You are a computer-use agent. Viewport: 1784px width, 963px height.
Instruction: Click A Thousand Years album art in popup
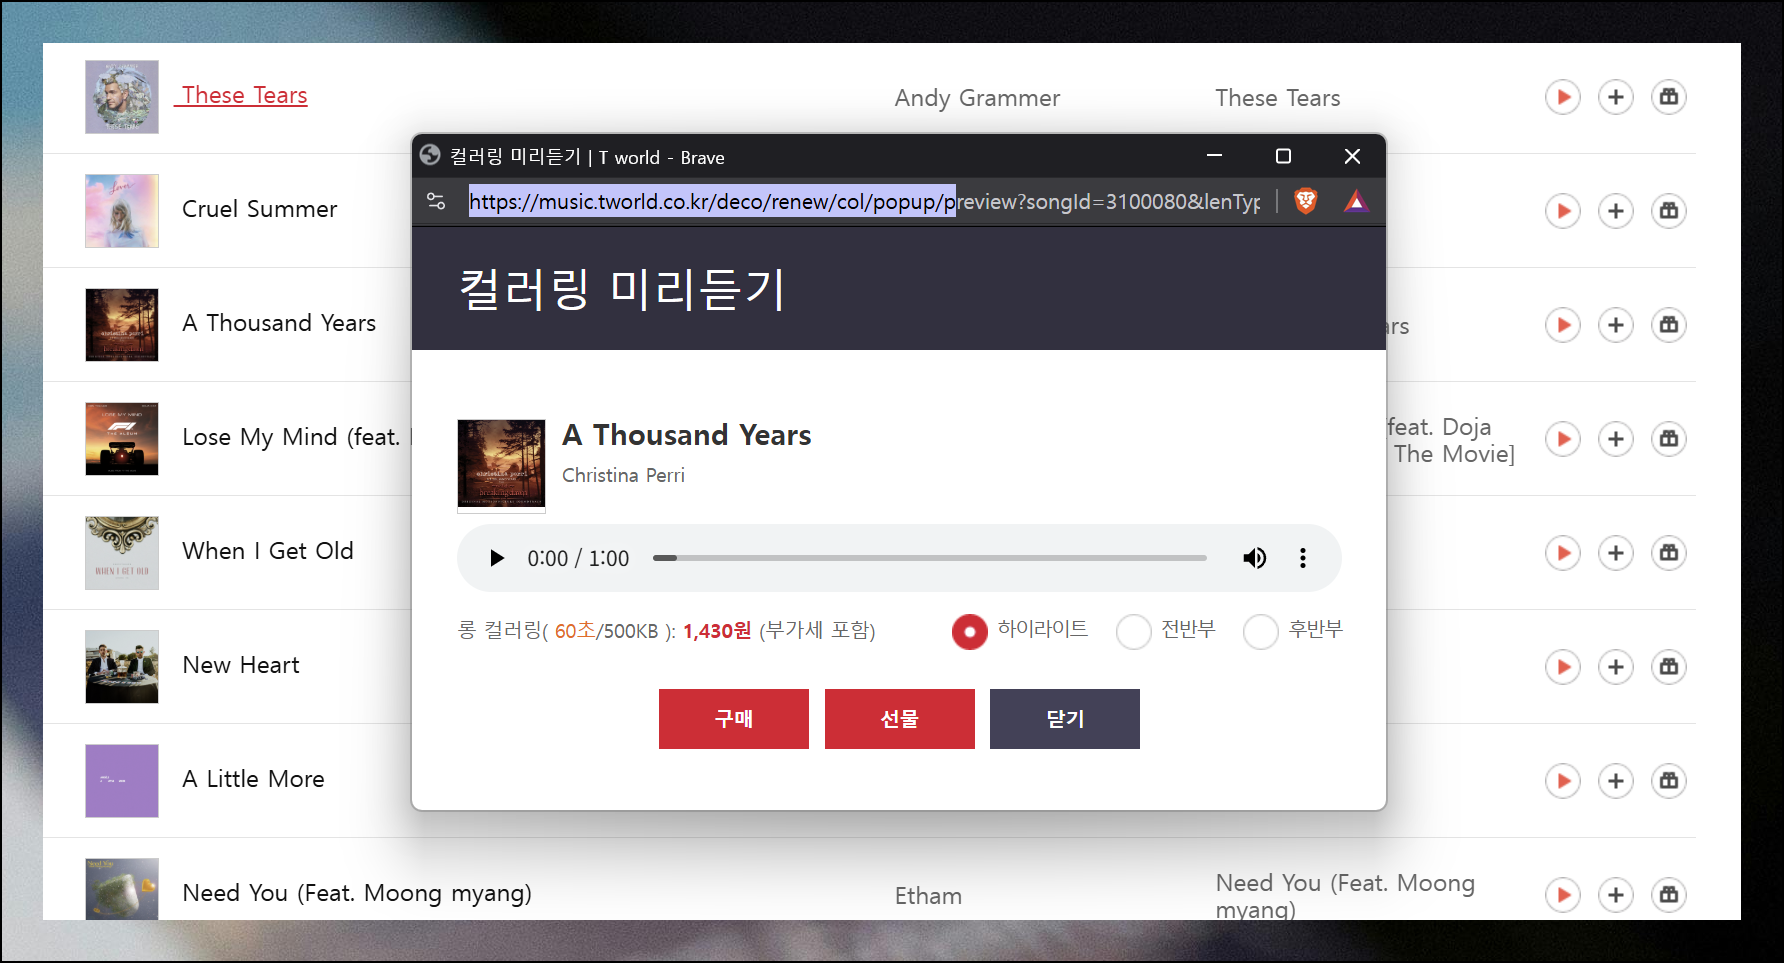pyautogui.click(x=501, y=465)
